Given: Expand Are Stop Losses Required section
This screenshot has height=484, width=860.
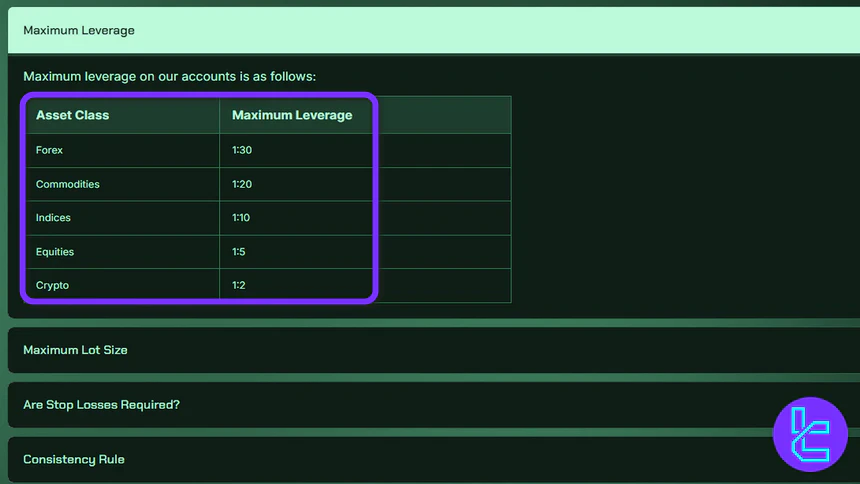Looking at the screenshot, I should pyautogui.click(x=101, y=405).
